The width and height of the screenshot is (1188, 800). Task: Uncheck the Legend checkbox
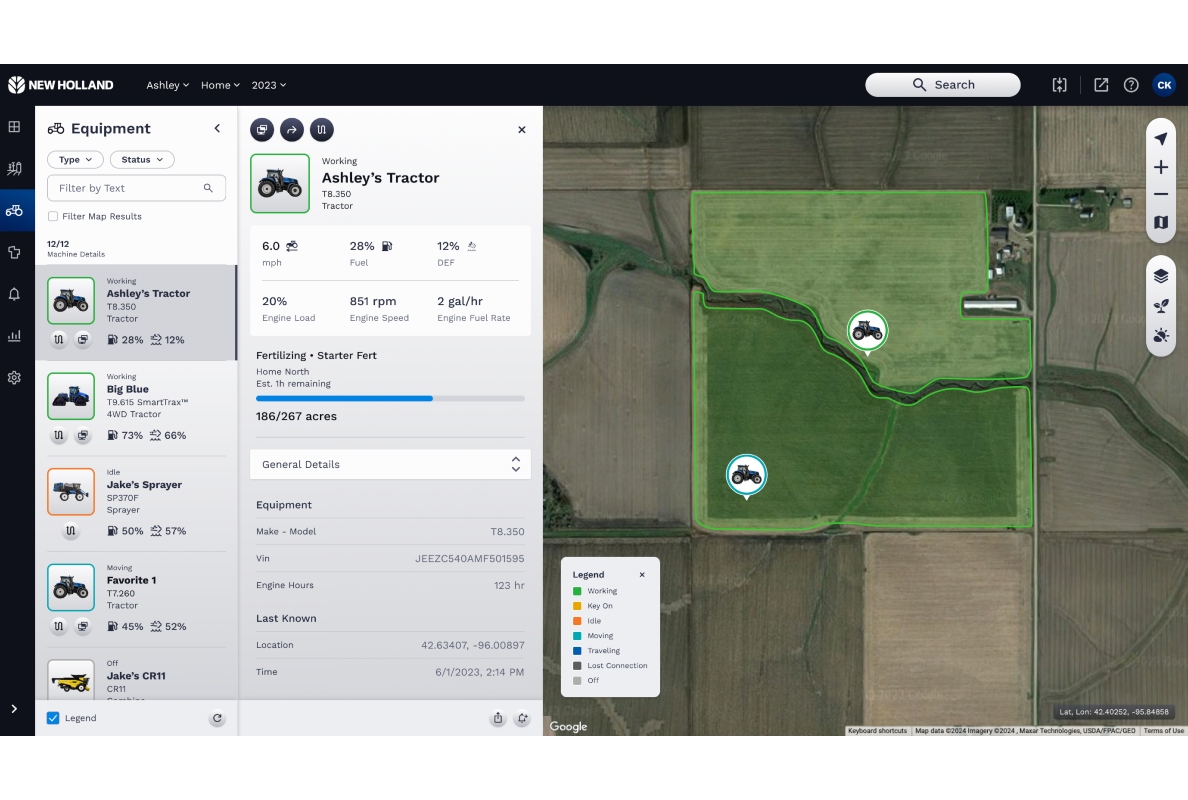click(x=53, y=718)
